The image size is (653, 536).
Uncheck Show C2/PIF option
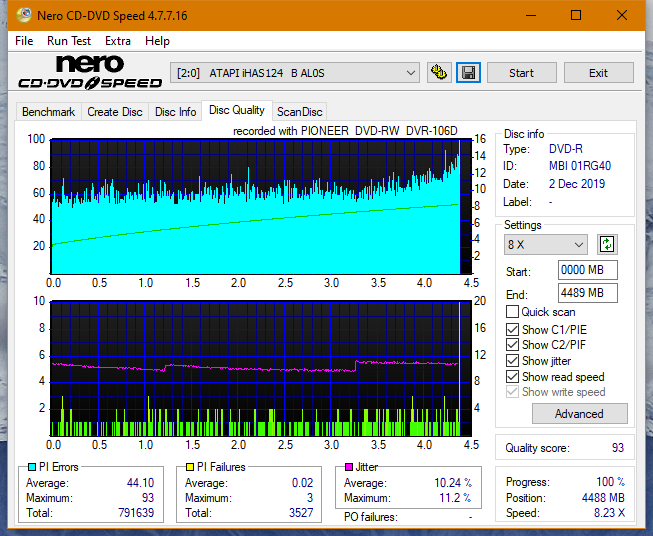(x=512, y=345)
